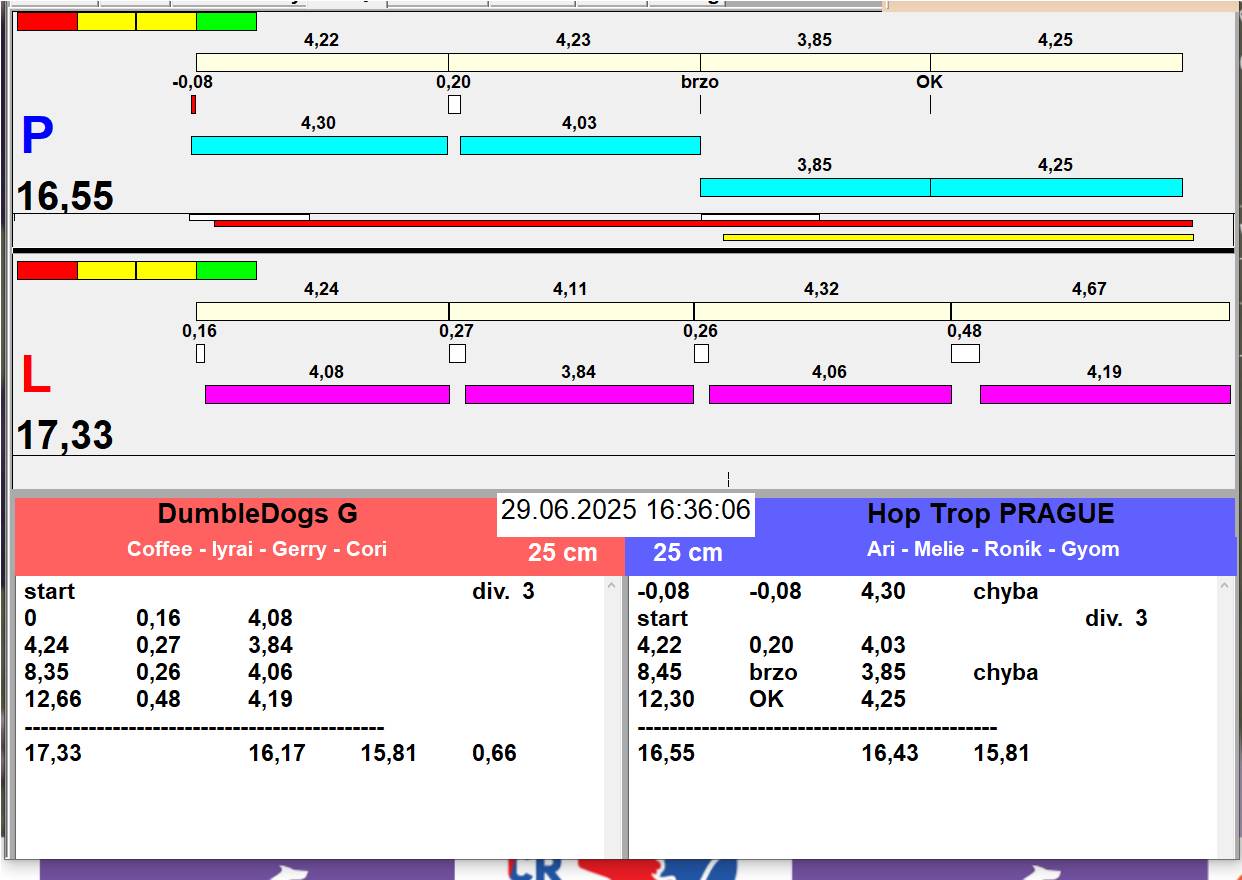This screenshot has height=880, width=1242.
Task: Click 12,66 in the DumbleDogs results list
Action: point(53,699)
